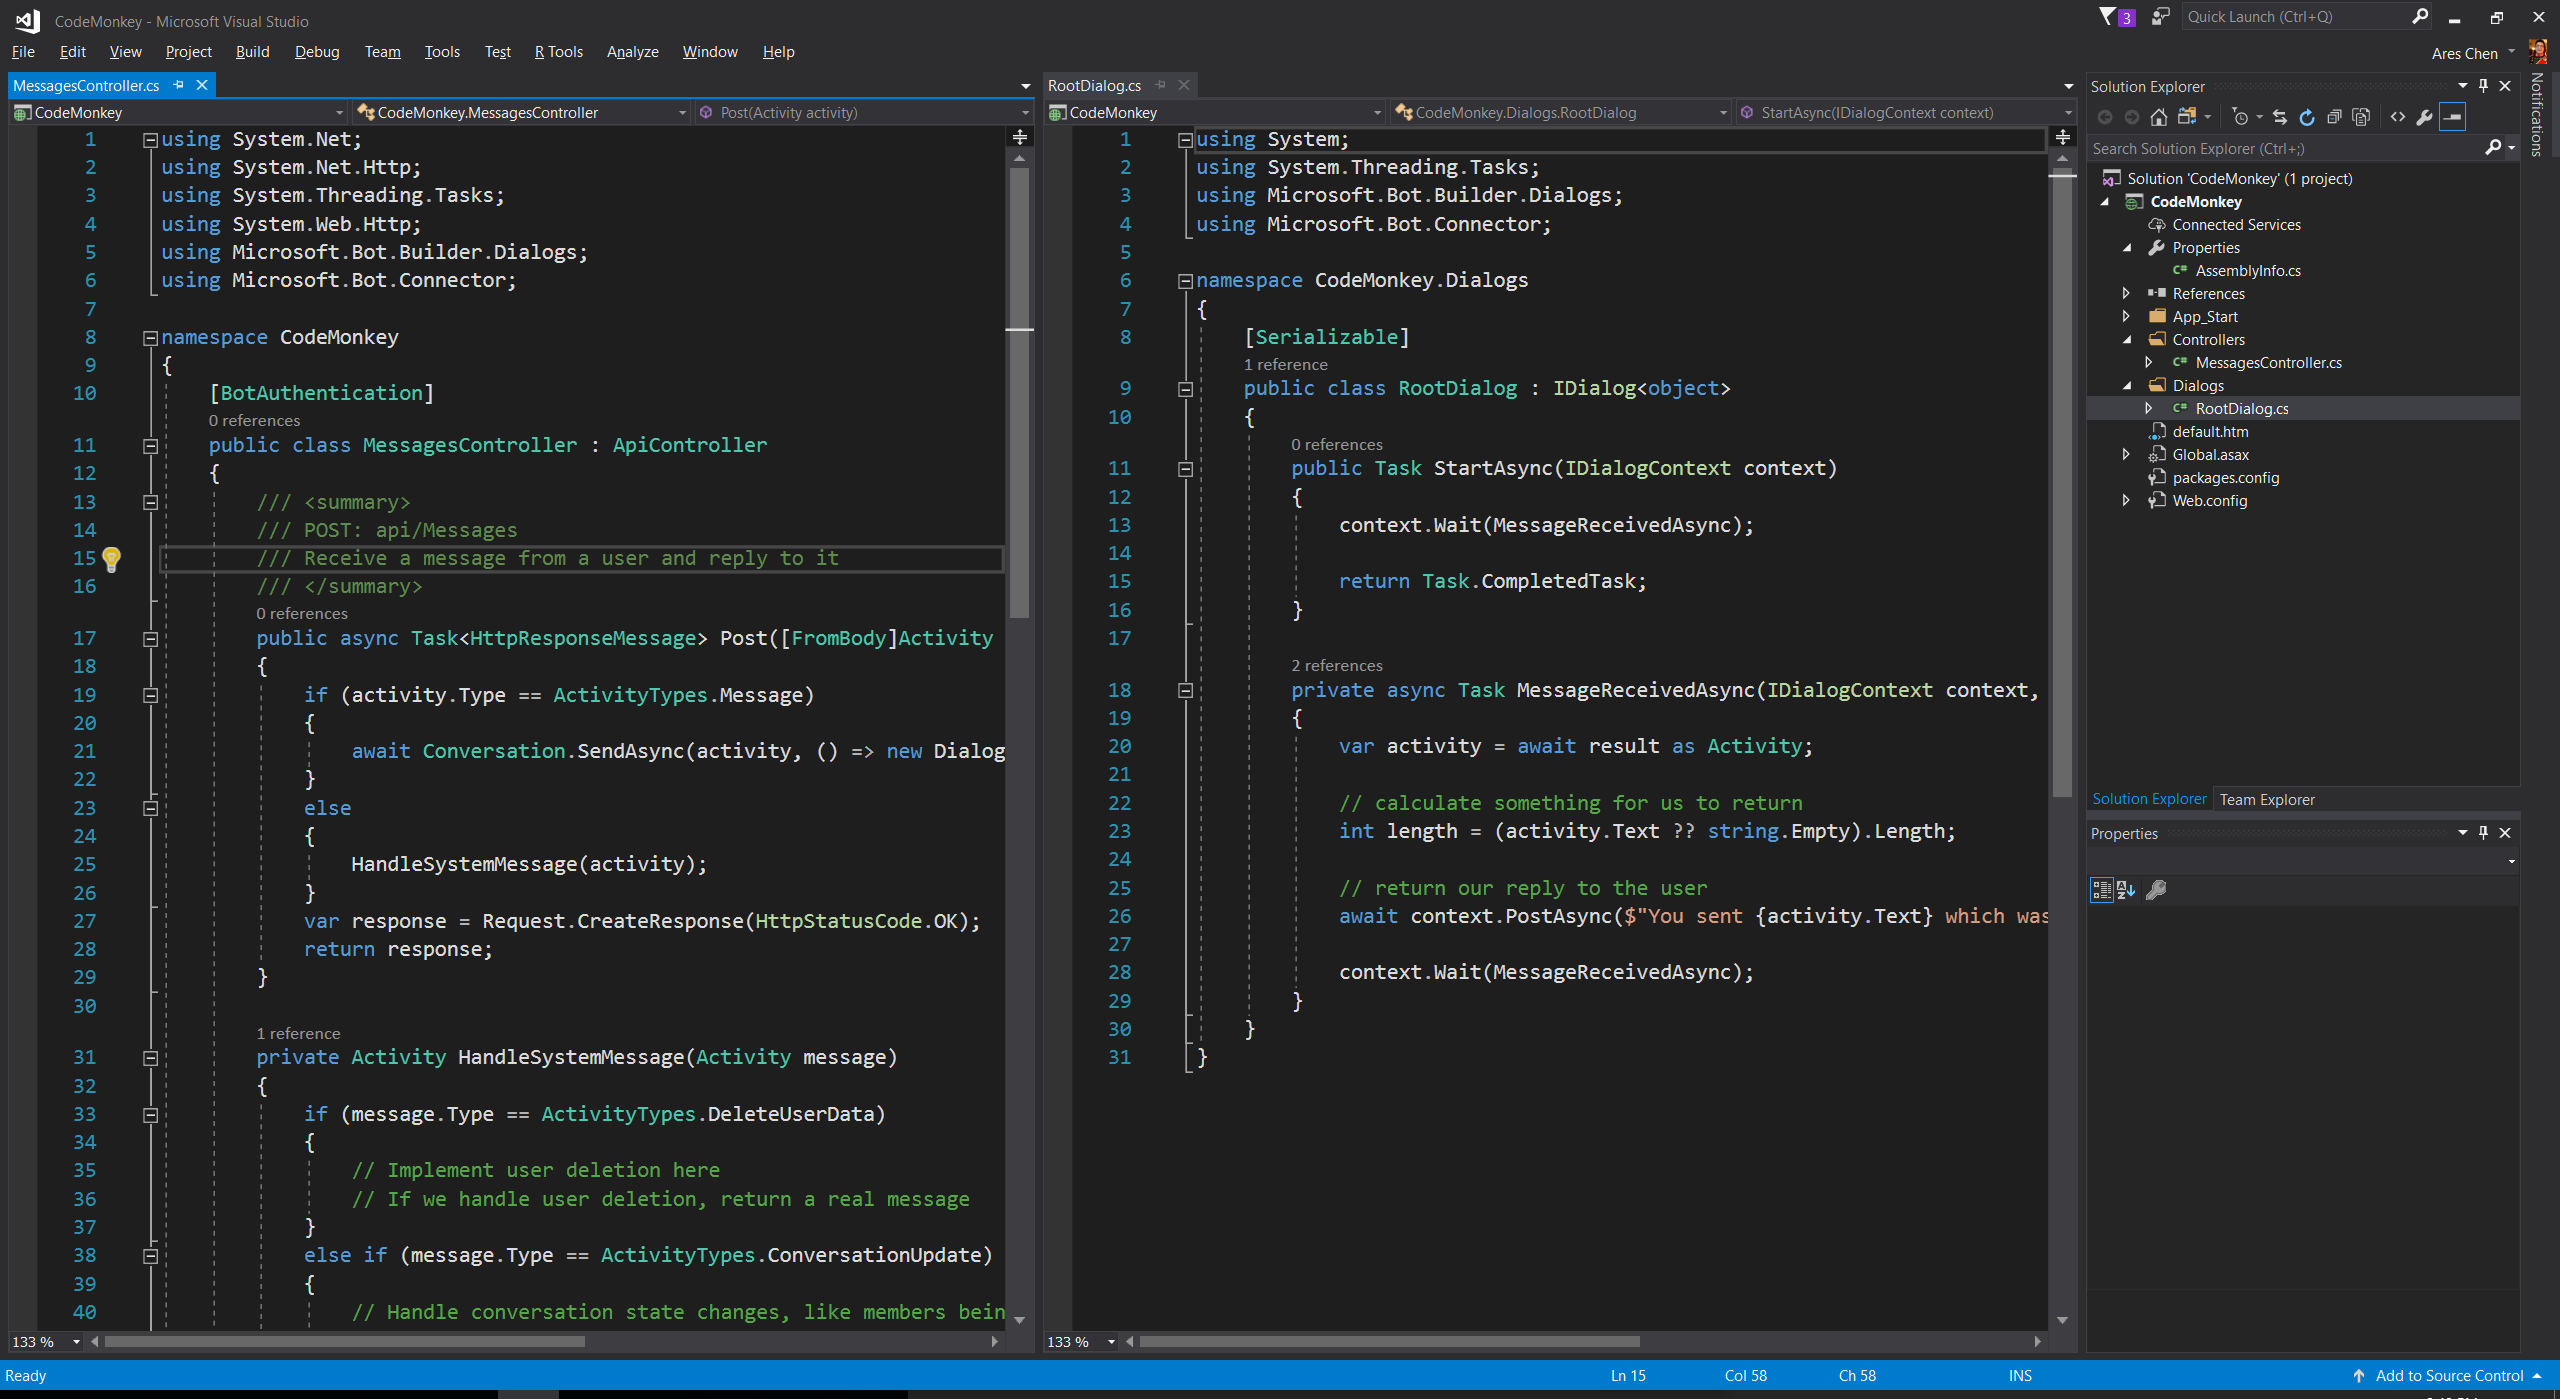Click the Ares Chen account name
2560x1399 pixels.
(x=2464, y=53)
